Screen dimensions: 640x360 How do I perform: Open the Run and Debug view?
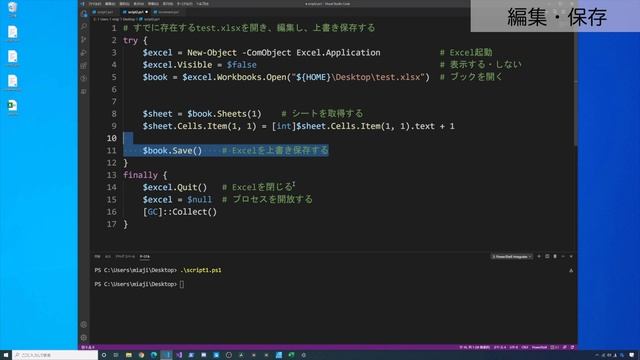tap(84, 53)
